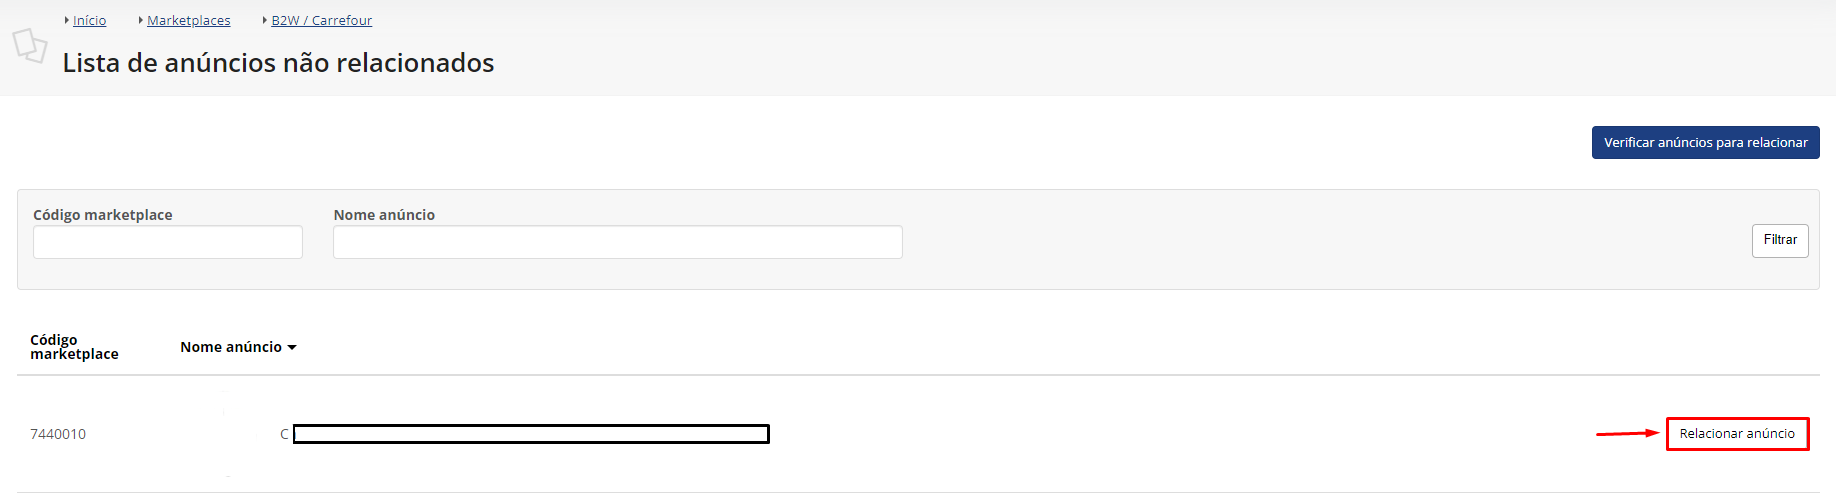Screen dimensions: 1836x493
Task: Click the Lista de anúncios não relacionados heading
Action: point(278,63)
